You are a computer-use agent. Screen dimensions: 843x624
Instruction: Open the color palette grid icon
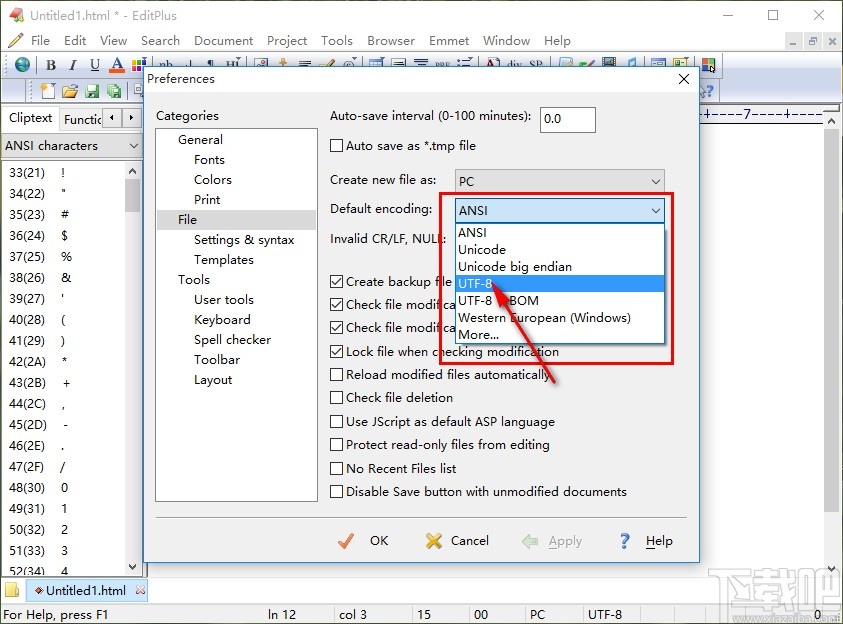(x=138, y=65)
